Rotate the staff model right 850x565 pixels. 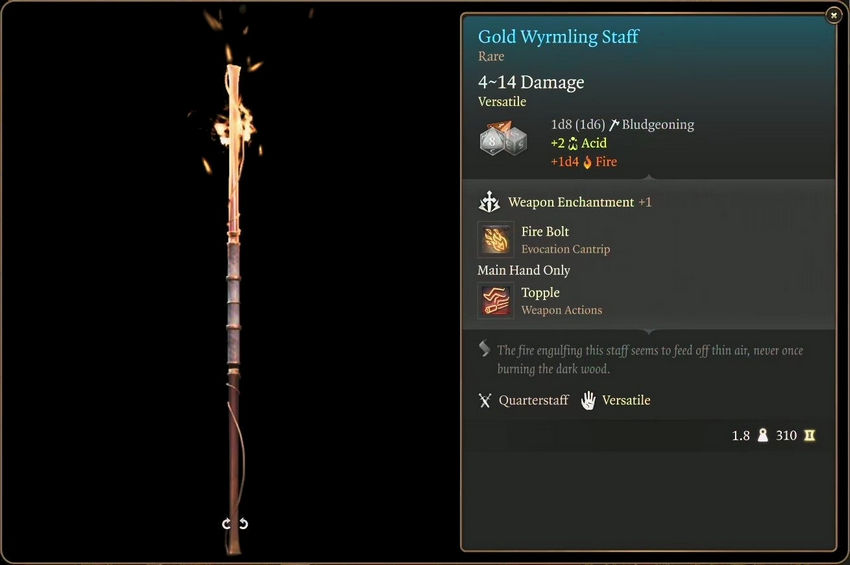243,524
